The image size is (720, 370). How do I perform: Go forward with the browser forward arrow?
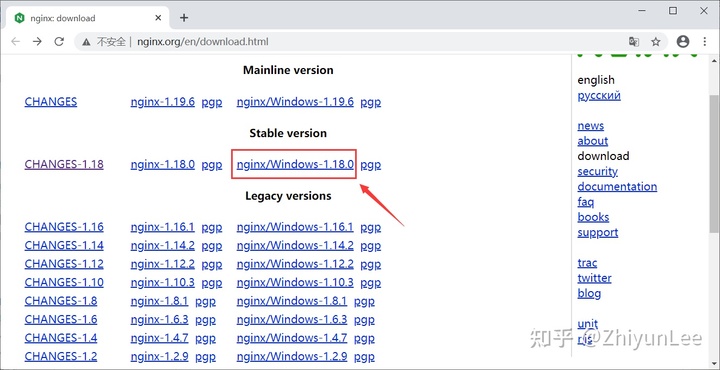click(x=37, y=42)
